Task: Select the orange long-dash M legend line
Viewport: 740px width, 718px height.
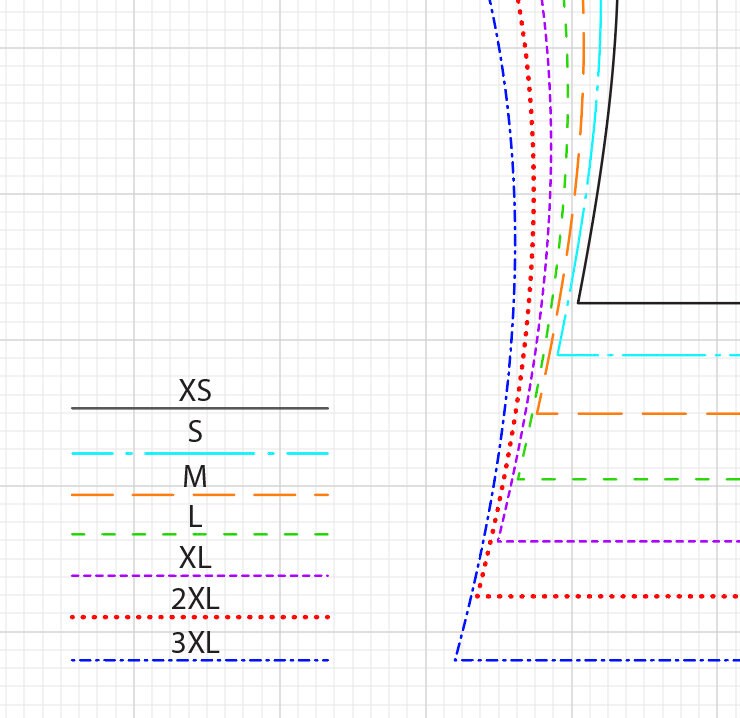Action: click(200, 495)
